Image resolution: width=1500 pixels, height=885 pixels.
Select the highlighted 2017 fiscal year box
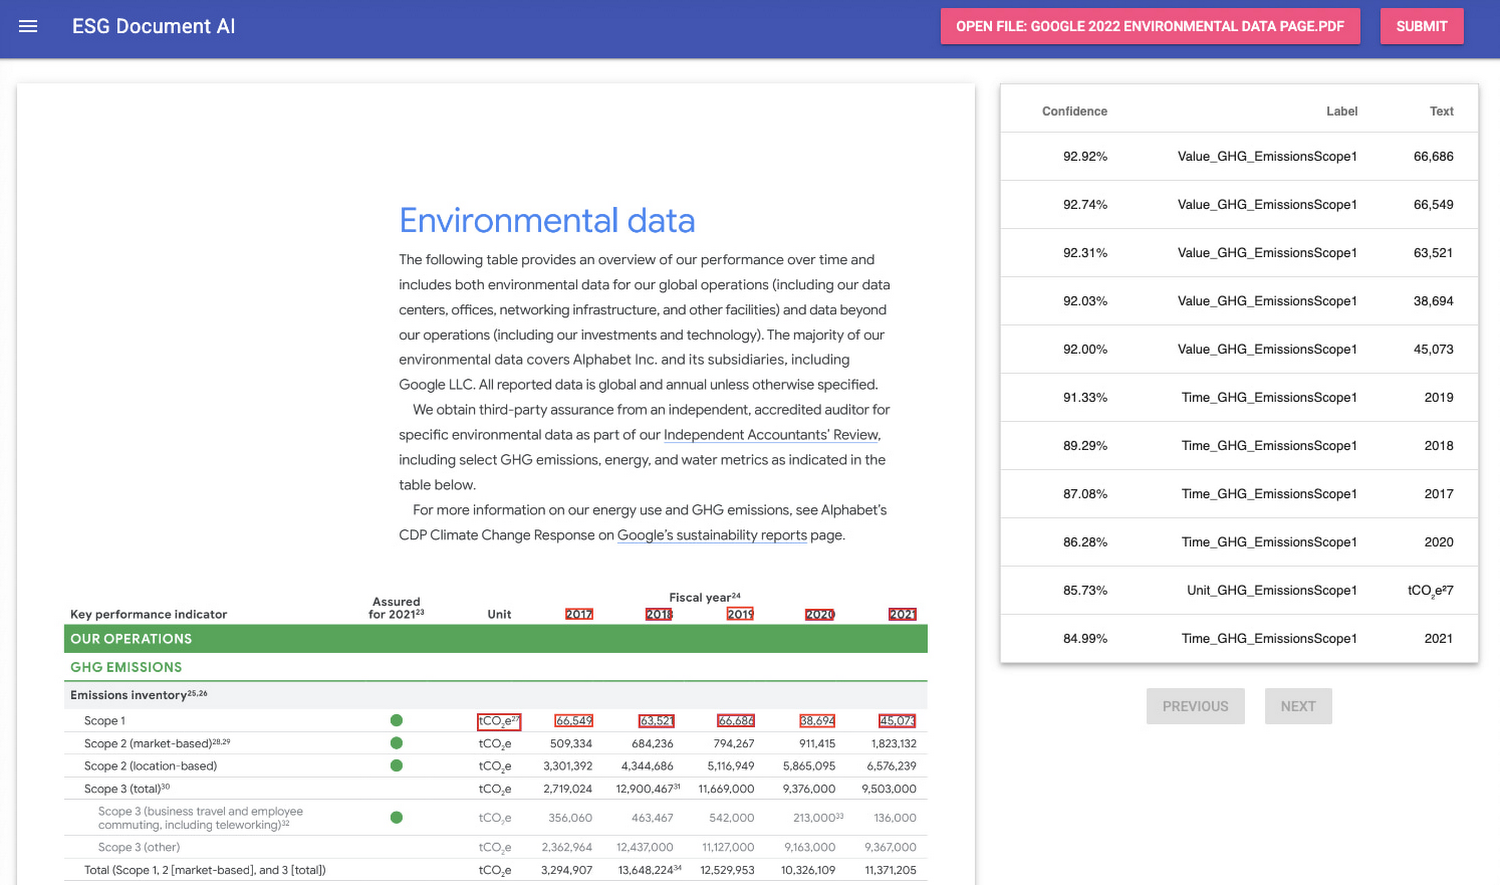579,614
